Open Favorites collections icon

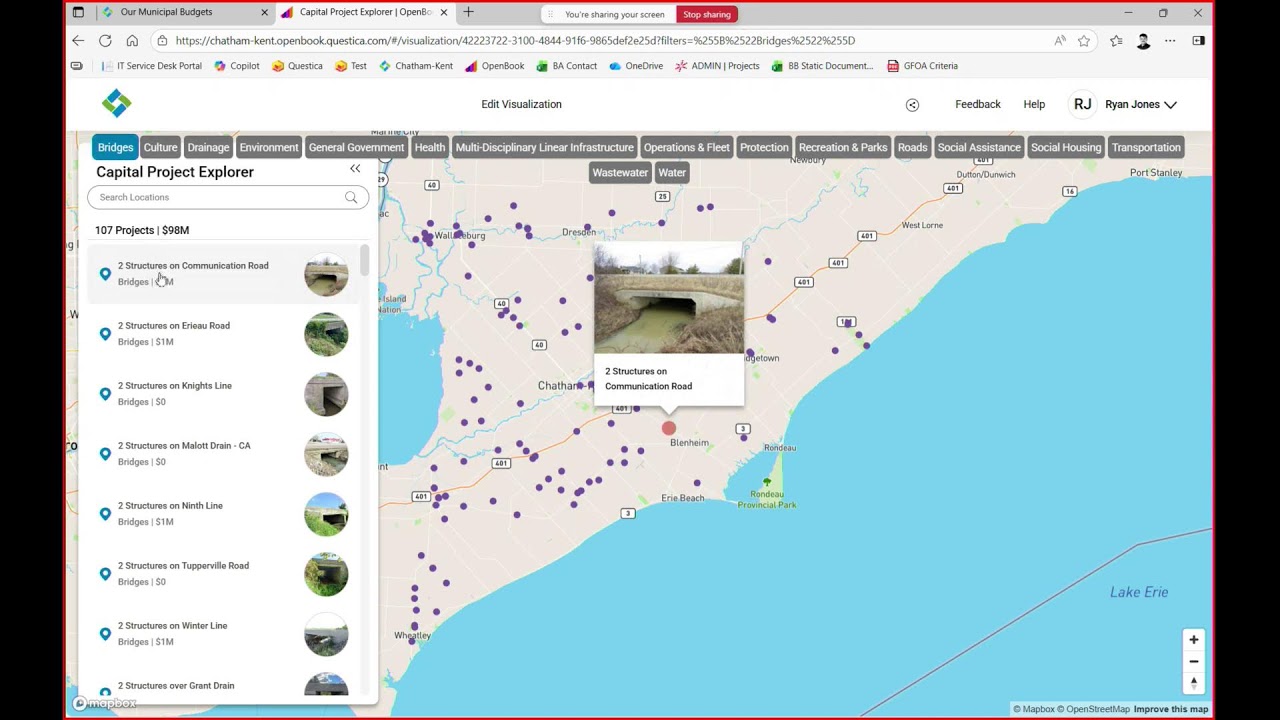(x=1116, y=41)
